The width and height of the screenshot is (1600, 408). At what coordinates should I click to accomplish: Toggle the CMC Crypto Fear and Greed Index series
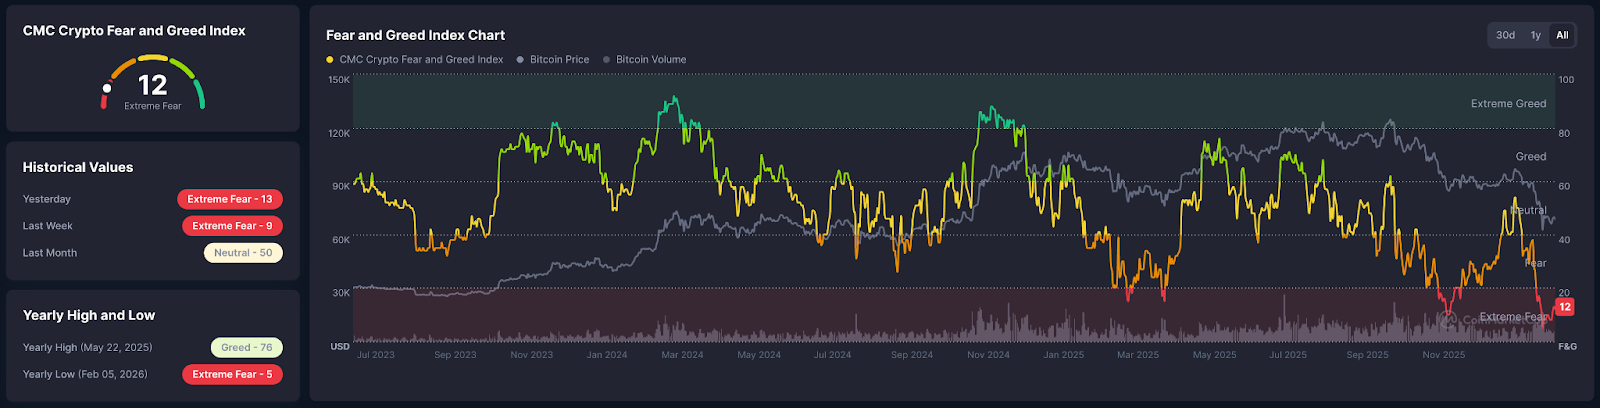421,60
